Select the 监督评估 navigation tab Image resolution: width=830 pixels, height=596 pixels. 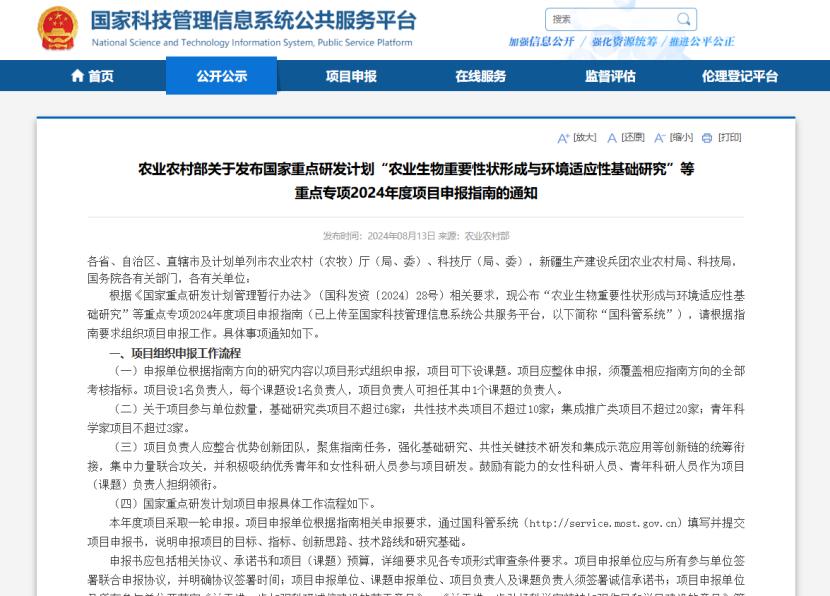click(610, 76)
